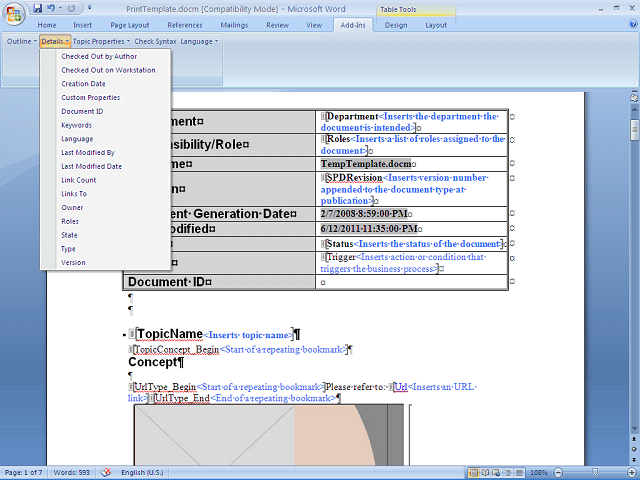
Task: Click English (U.S.) language indicator
Action: [142, 473]
